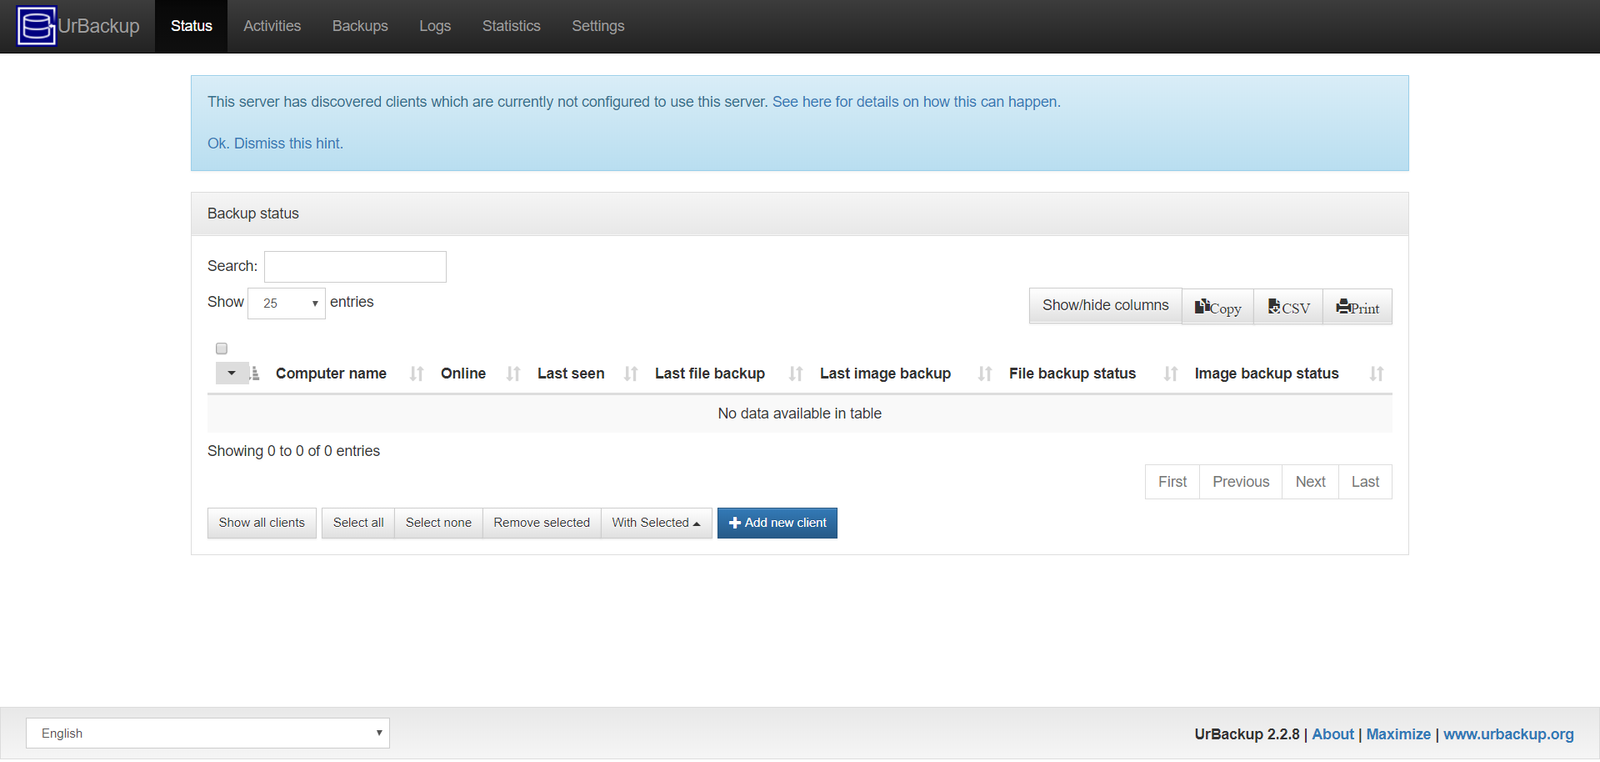Open the Settings tab
The image size is (1600, 762).
[598, 26]
